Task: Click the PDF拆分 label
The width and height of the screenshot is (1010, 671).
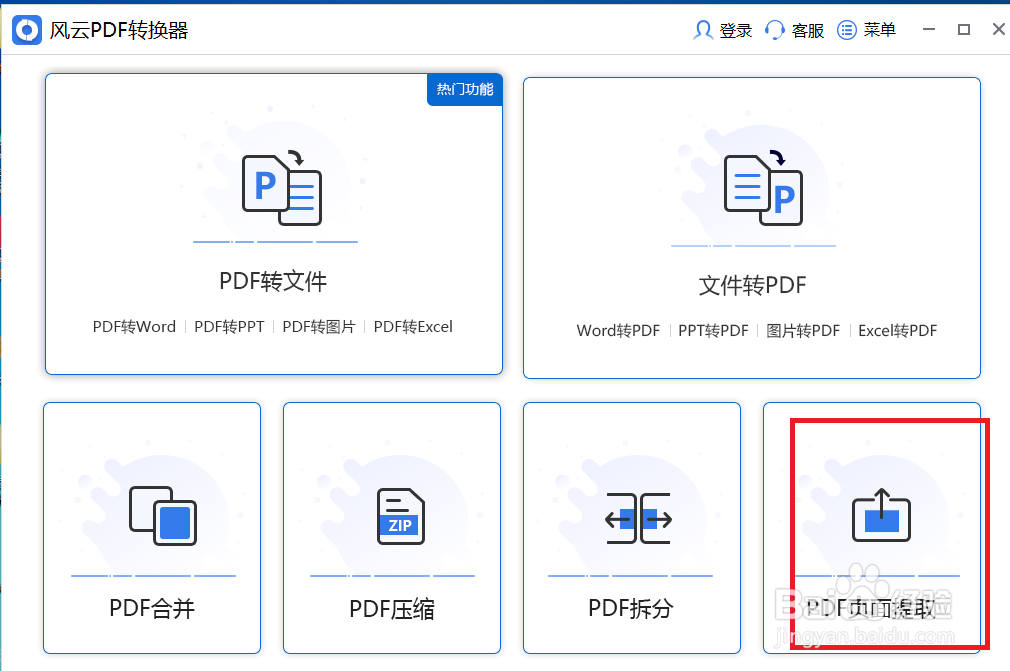Action: (631, 608)
